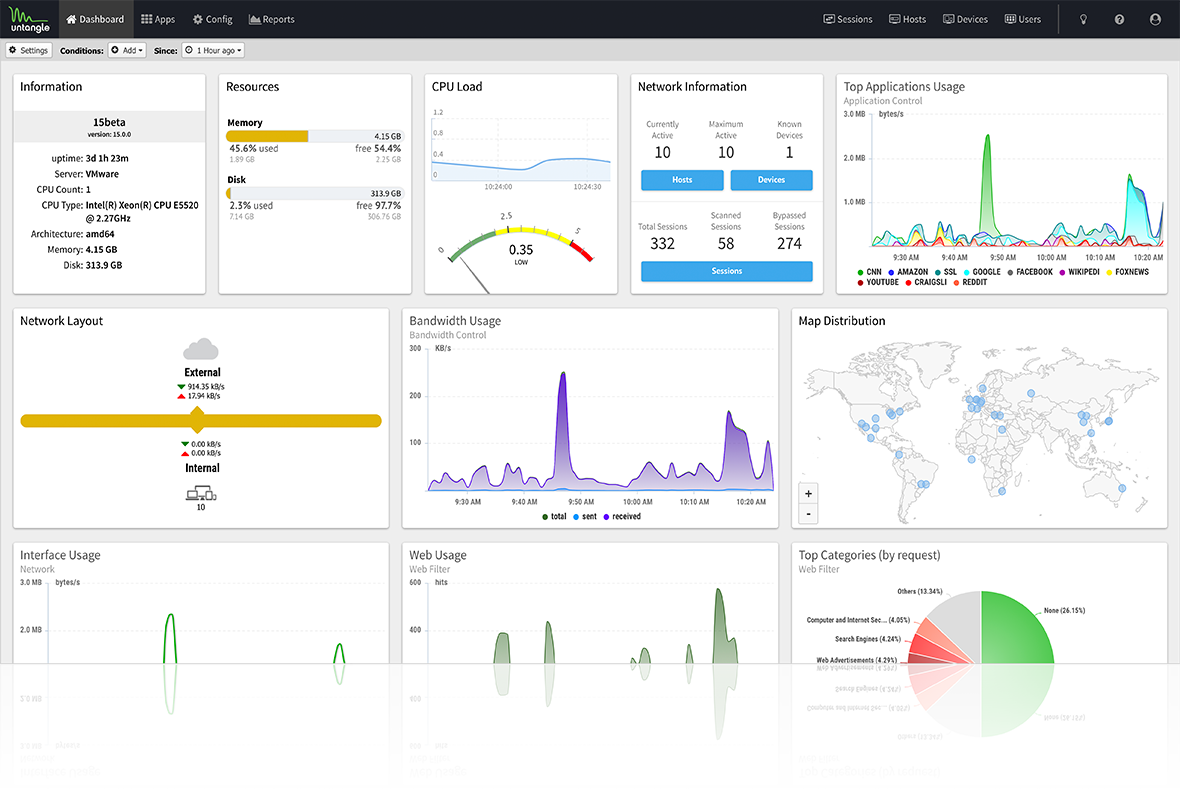Open the help question mark icon
The width and height of the screenshot is (1180, 790).
pos(1119,19)
